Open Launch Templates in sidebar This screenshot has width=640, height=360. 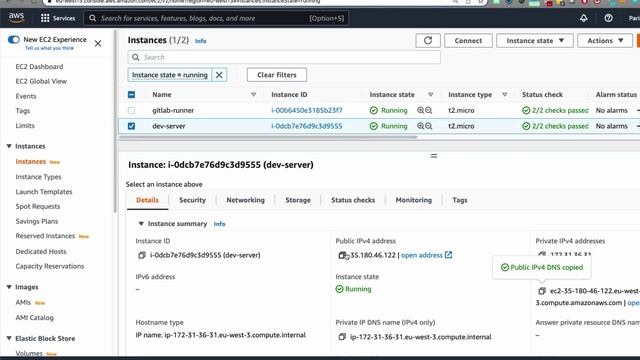click(44, 192)
